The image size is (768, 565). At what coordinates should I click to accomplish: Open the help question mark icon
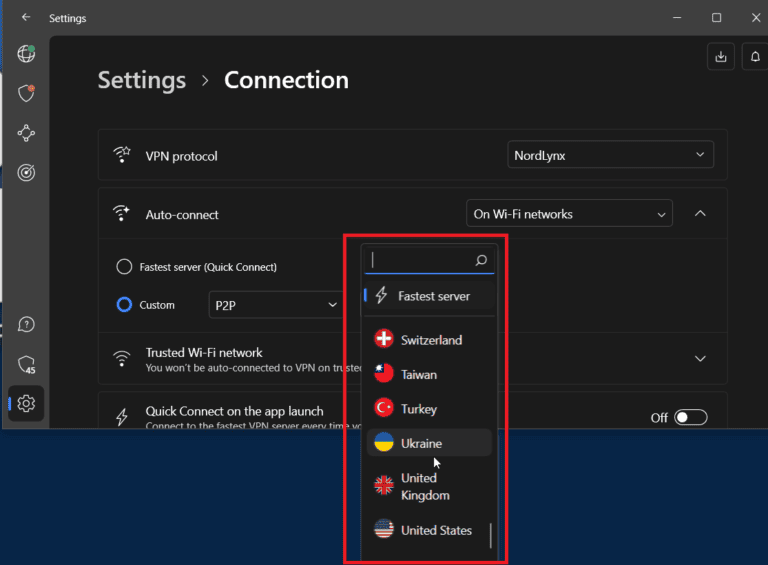pos(26,324)
